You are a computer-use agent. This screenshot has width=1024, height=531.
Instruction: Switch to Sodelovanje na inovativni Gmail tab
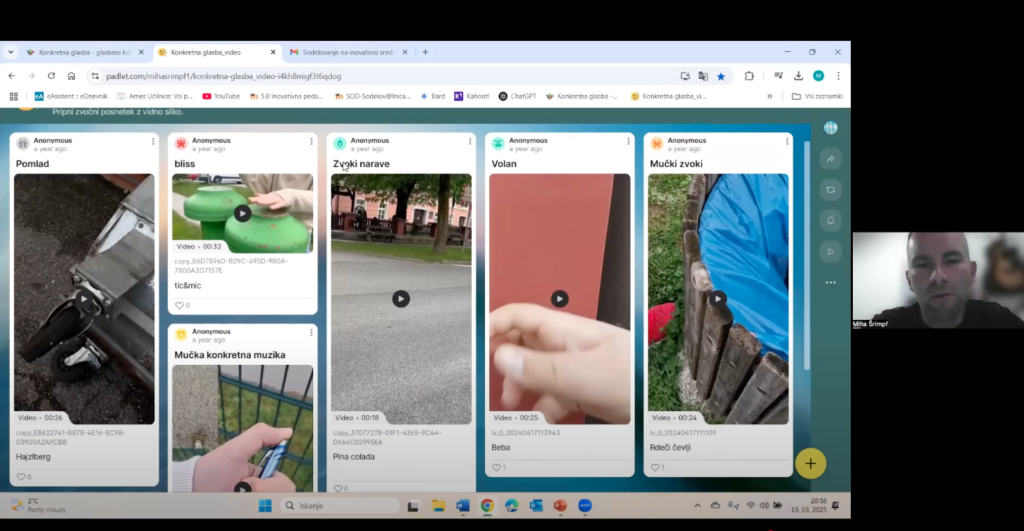349,52
